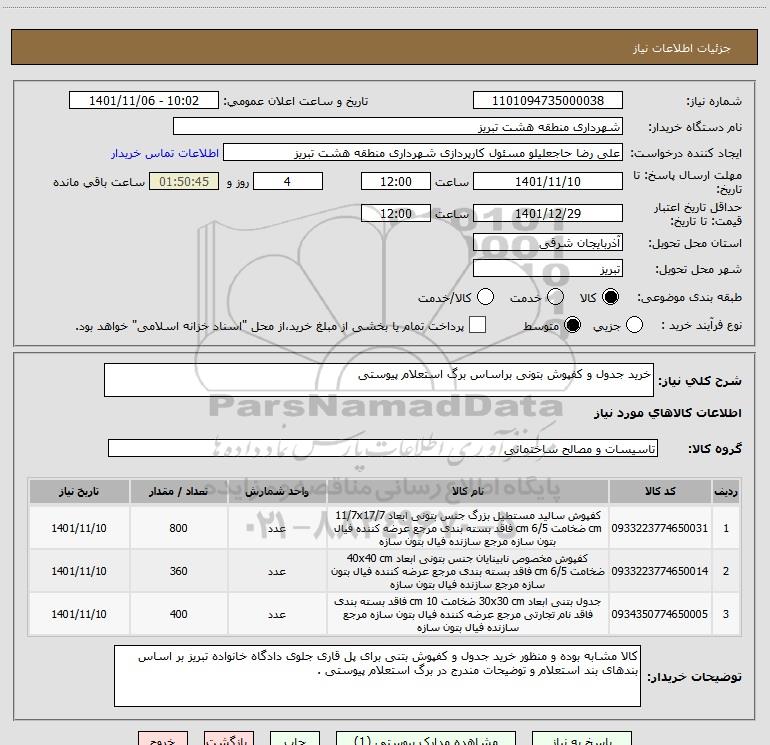Click the goods group field تاسیسات و مصالح ساختمانی

pos(383,448)
